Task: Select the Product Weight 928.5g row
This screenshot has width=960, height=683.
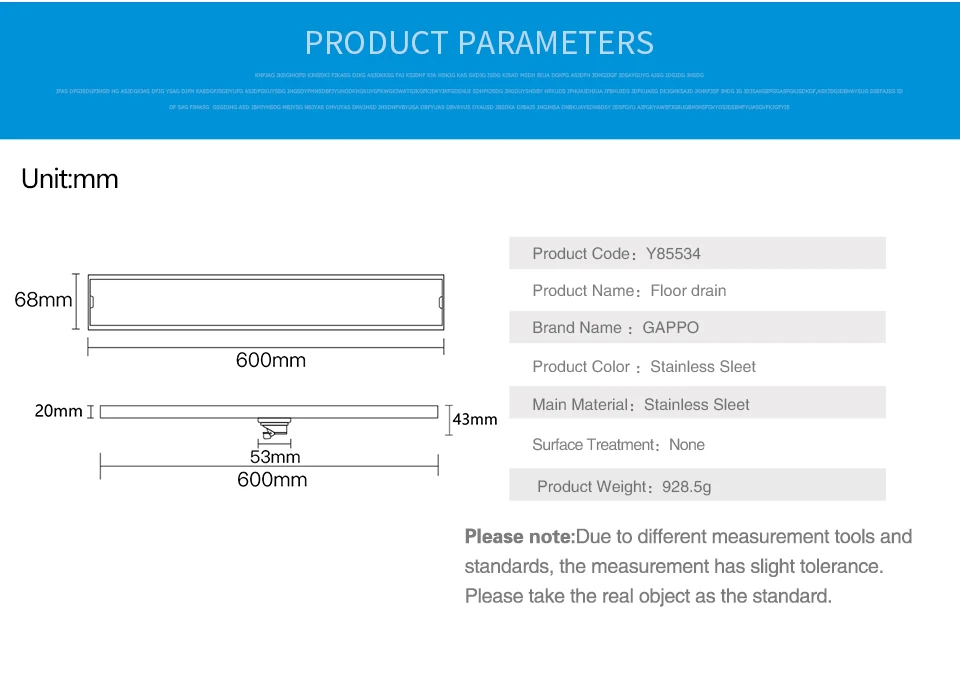Action: coord(697,485)
